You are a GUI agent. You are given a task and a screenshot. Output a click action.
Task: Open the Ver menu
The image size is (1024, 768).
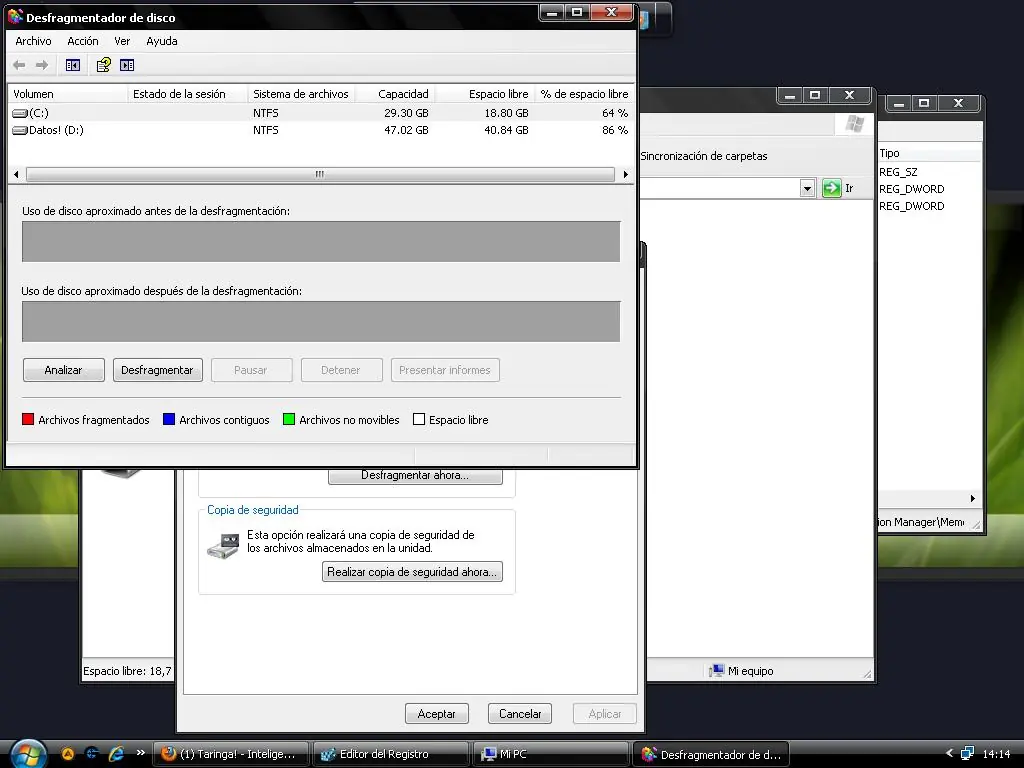(122, 41)
